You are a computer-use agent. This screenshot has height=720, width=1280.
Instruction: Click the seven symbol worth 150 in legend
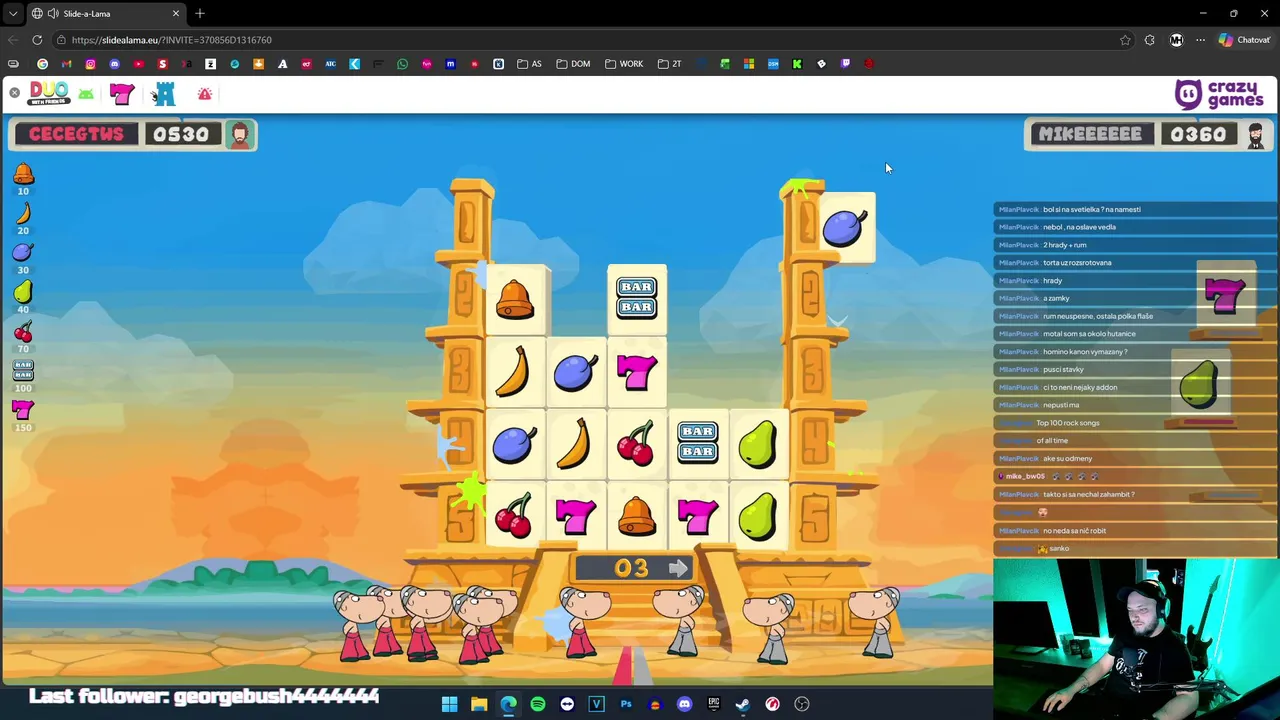(x=23, y=409)
